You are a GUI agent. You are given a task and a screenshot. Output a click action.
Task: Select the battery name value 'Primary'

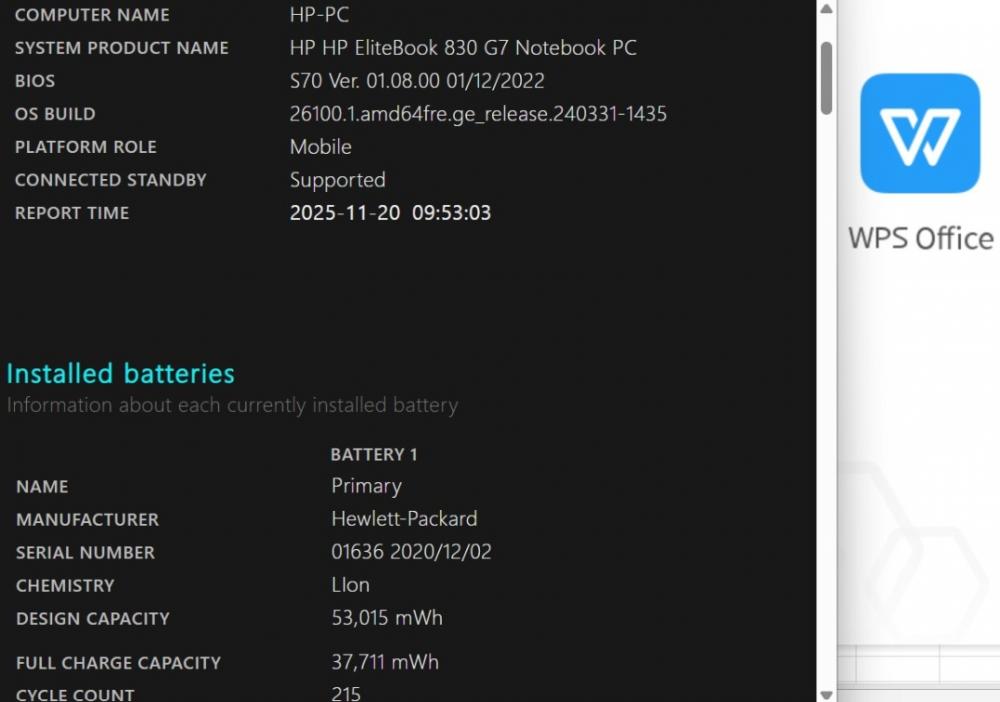(367, 486)
